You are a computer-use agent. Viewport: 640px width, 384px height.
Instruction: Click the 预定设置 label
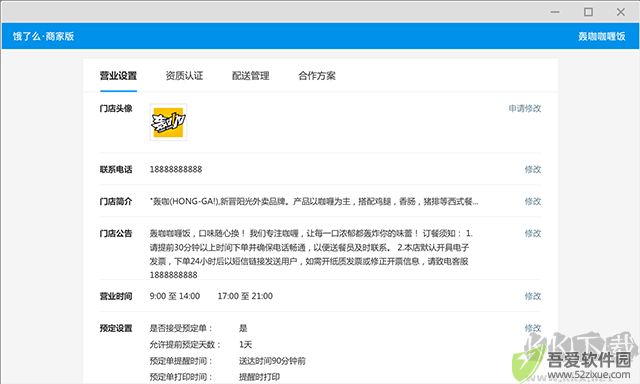(116, 328)
